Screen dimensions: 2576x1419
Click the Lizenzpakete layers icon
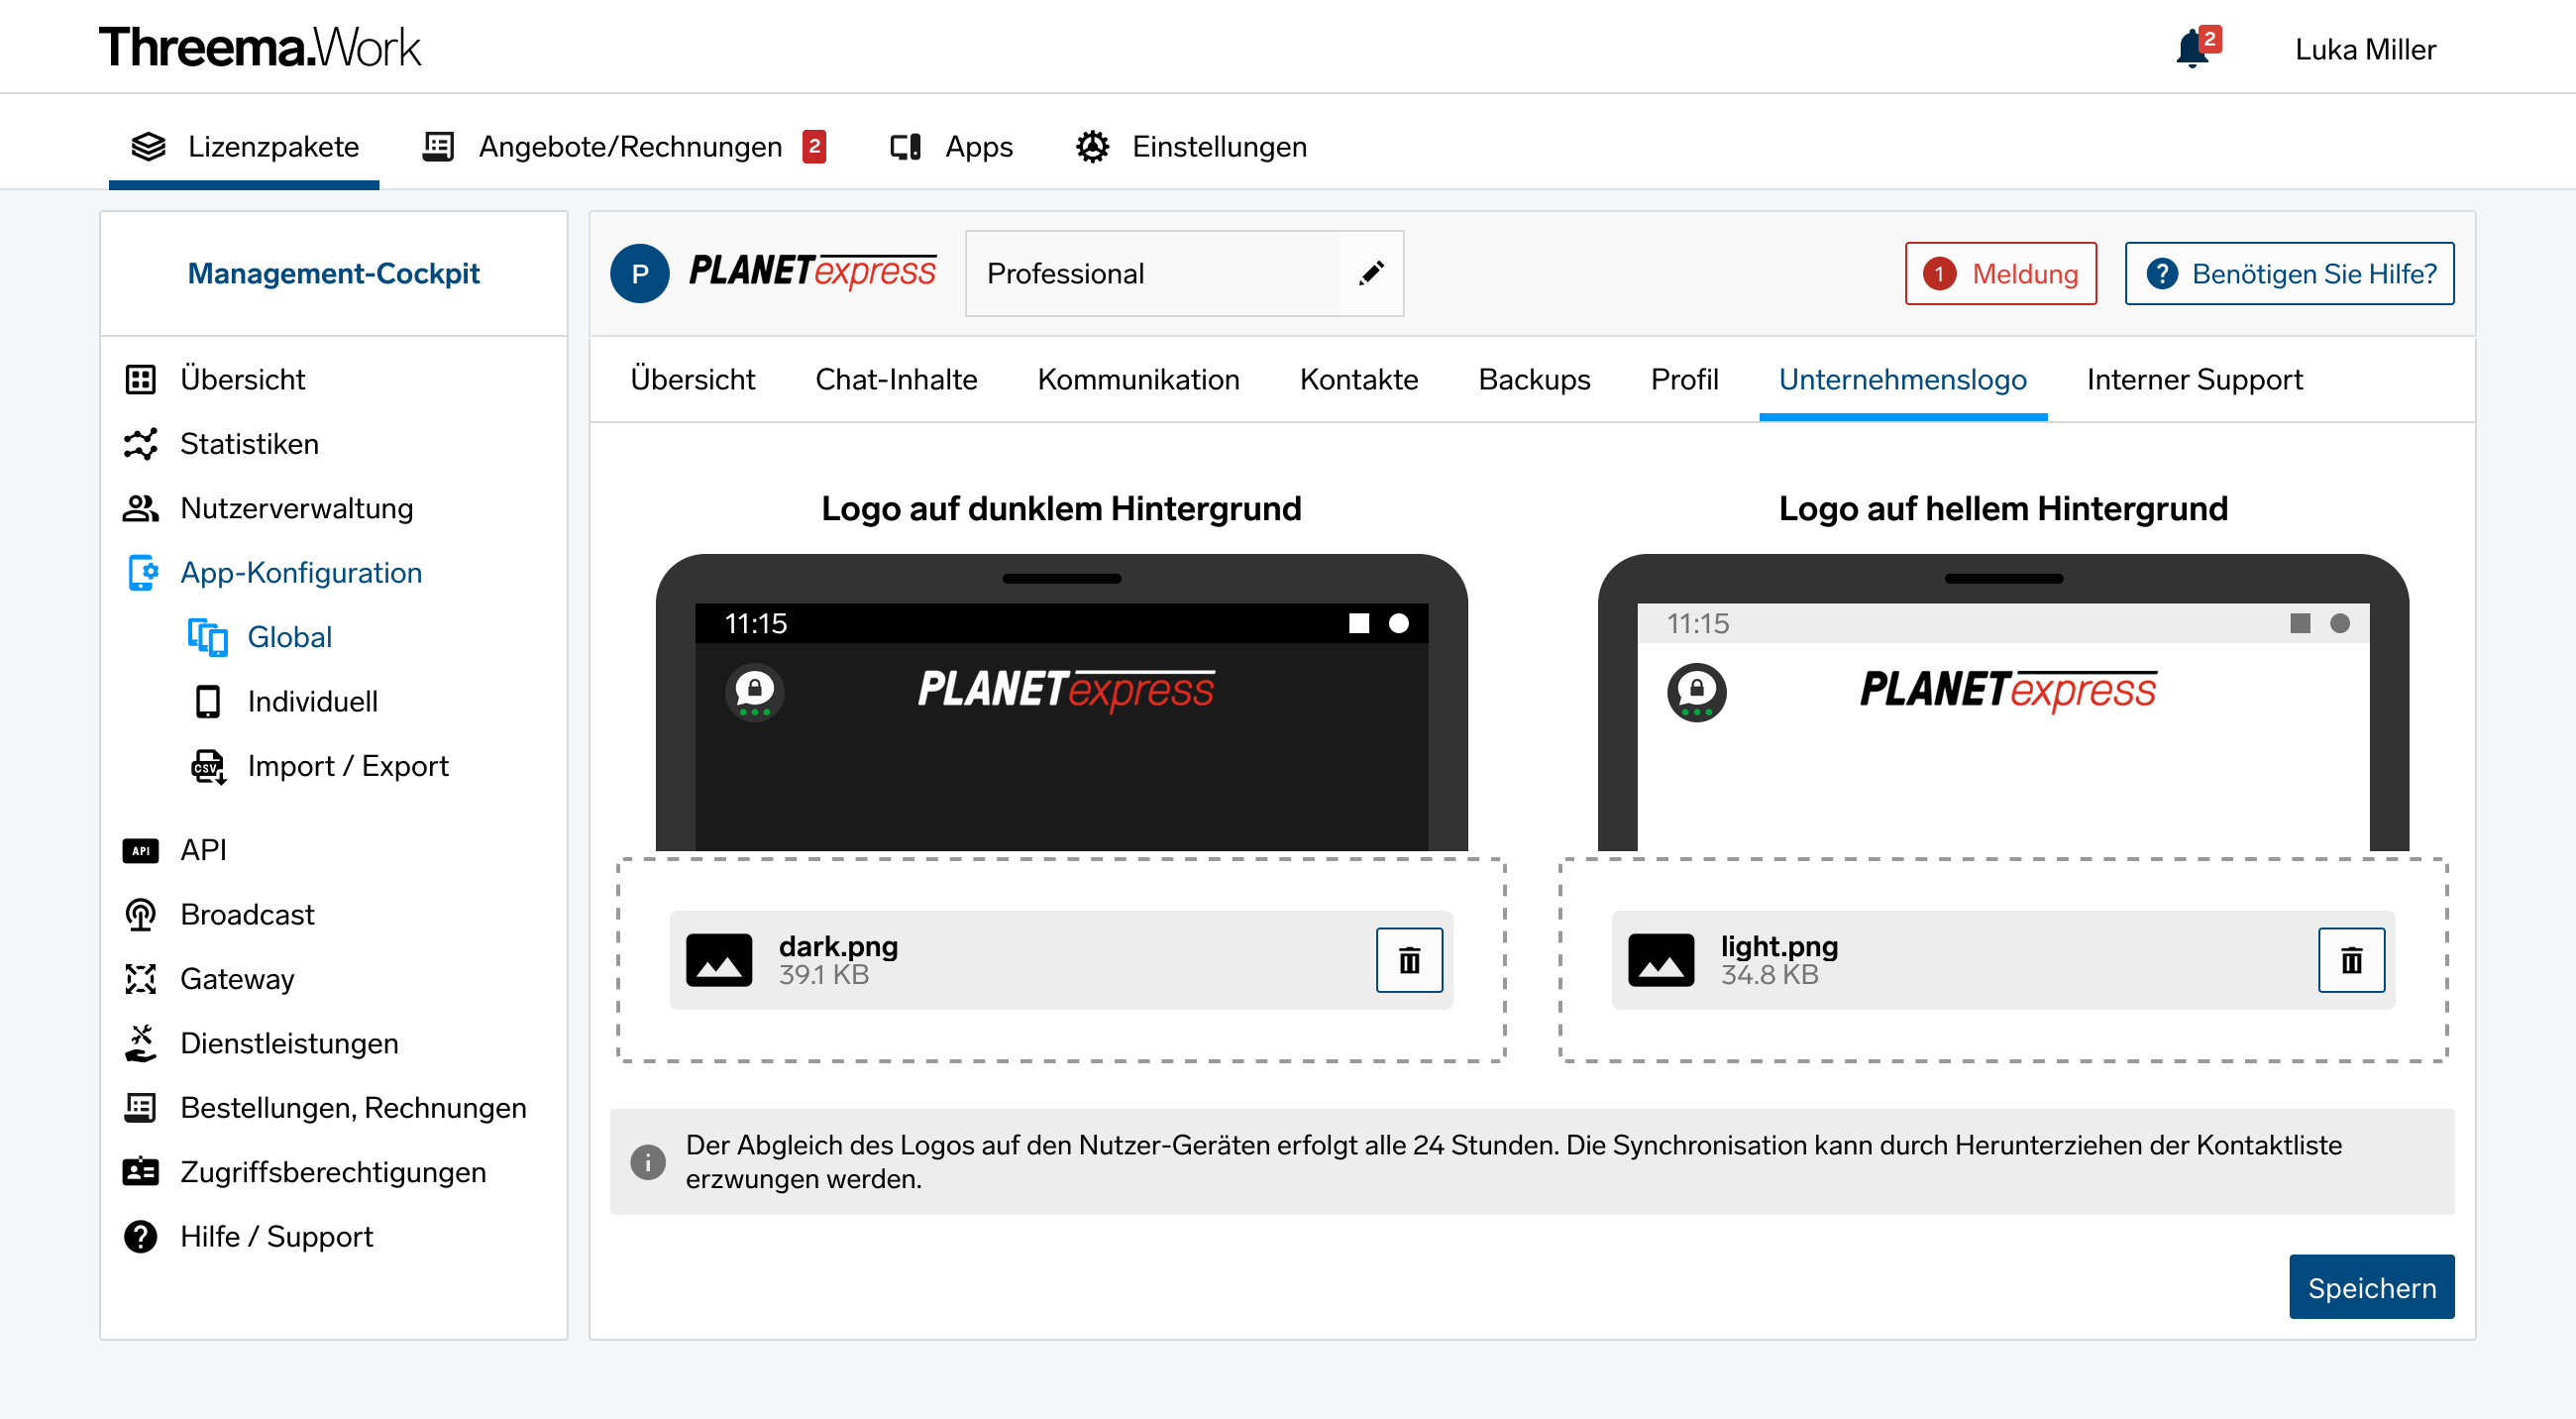tap(149, 146)
